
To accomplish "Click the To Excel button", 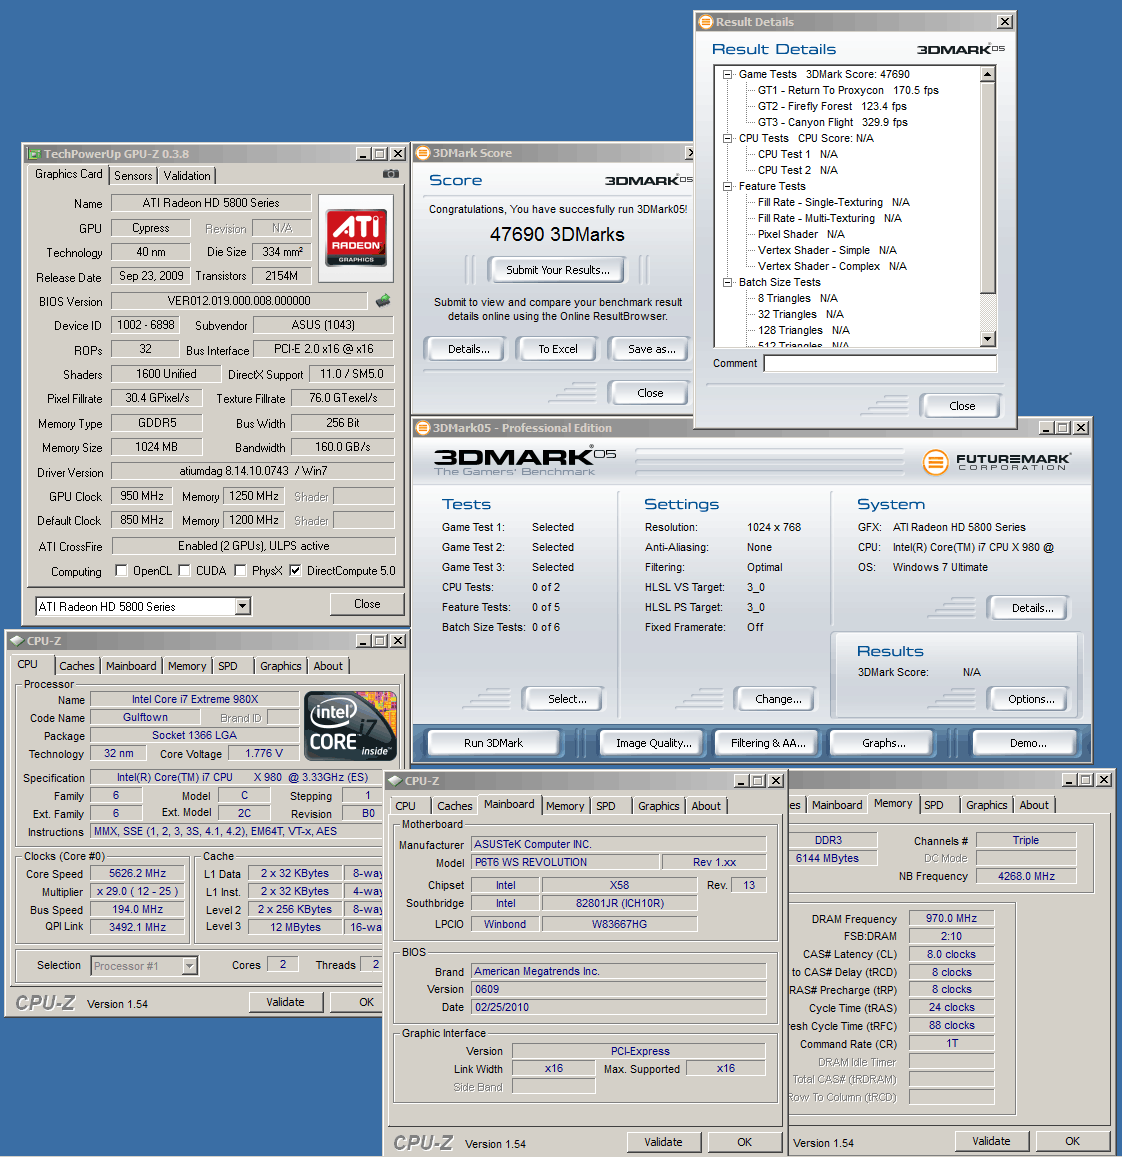I will 558,349.
